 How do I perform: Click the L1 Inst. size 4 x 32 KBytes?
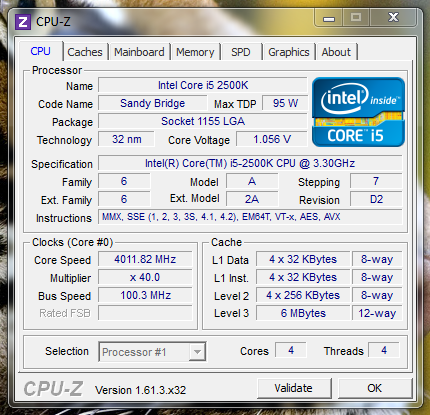(x=303, y=277)
